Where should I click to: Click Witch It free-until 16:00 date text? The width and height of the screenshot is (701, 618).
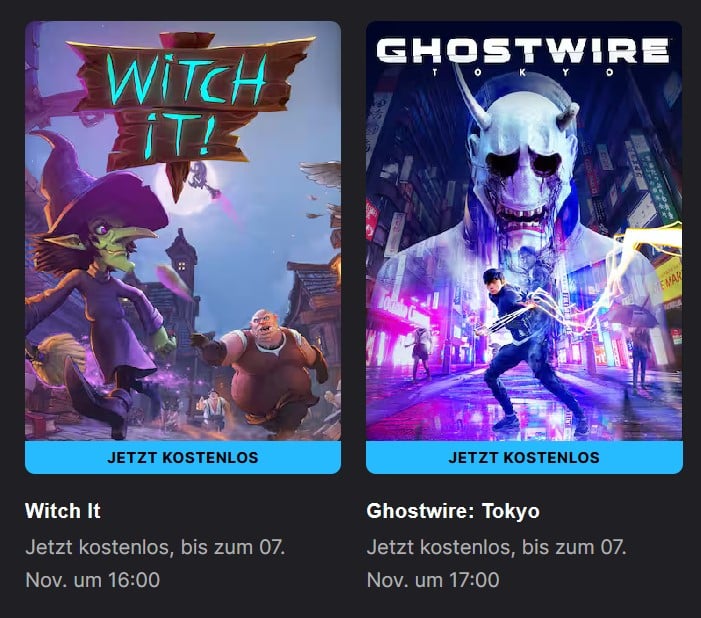coord(155,563)
